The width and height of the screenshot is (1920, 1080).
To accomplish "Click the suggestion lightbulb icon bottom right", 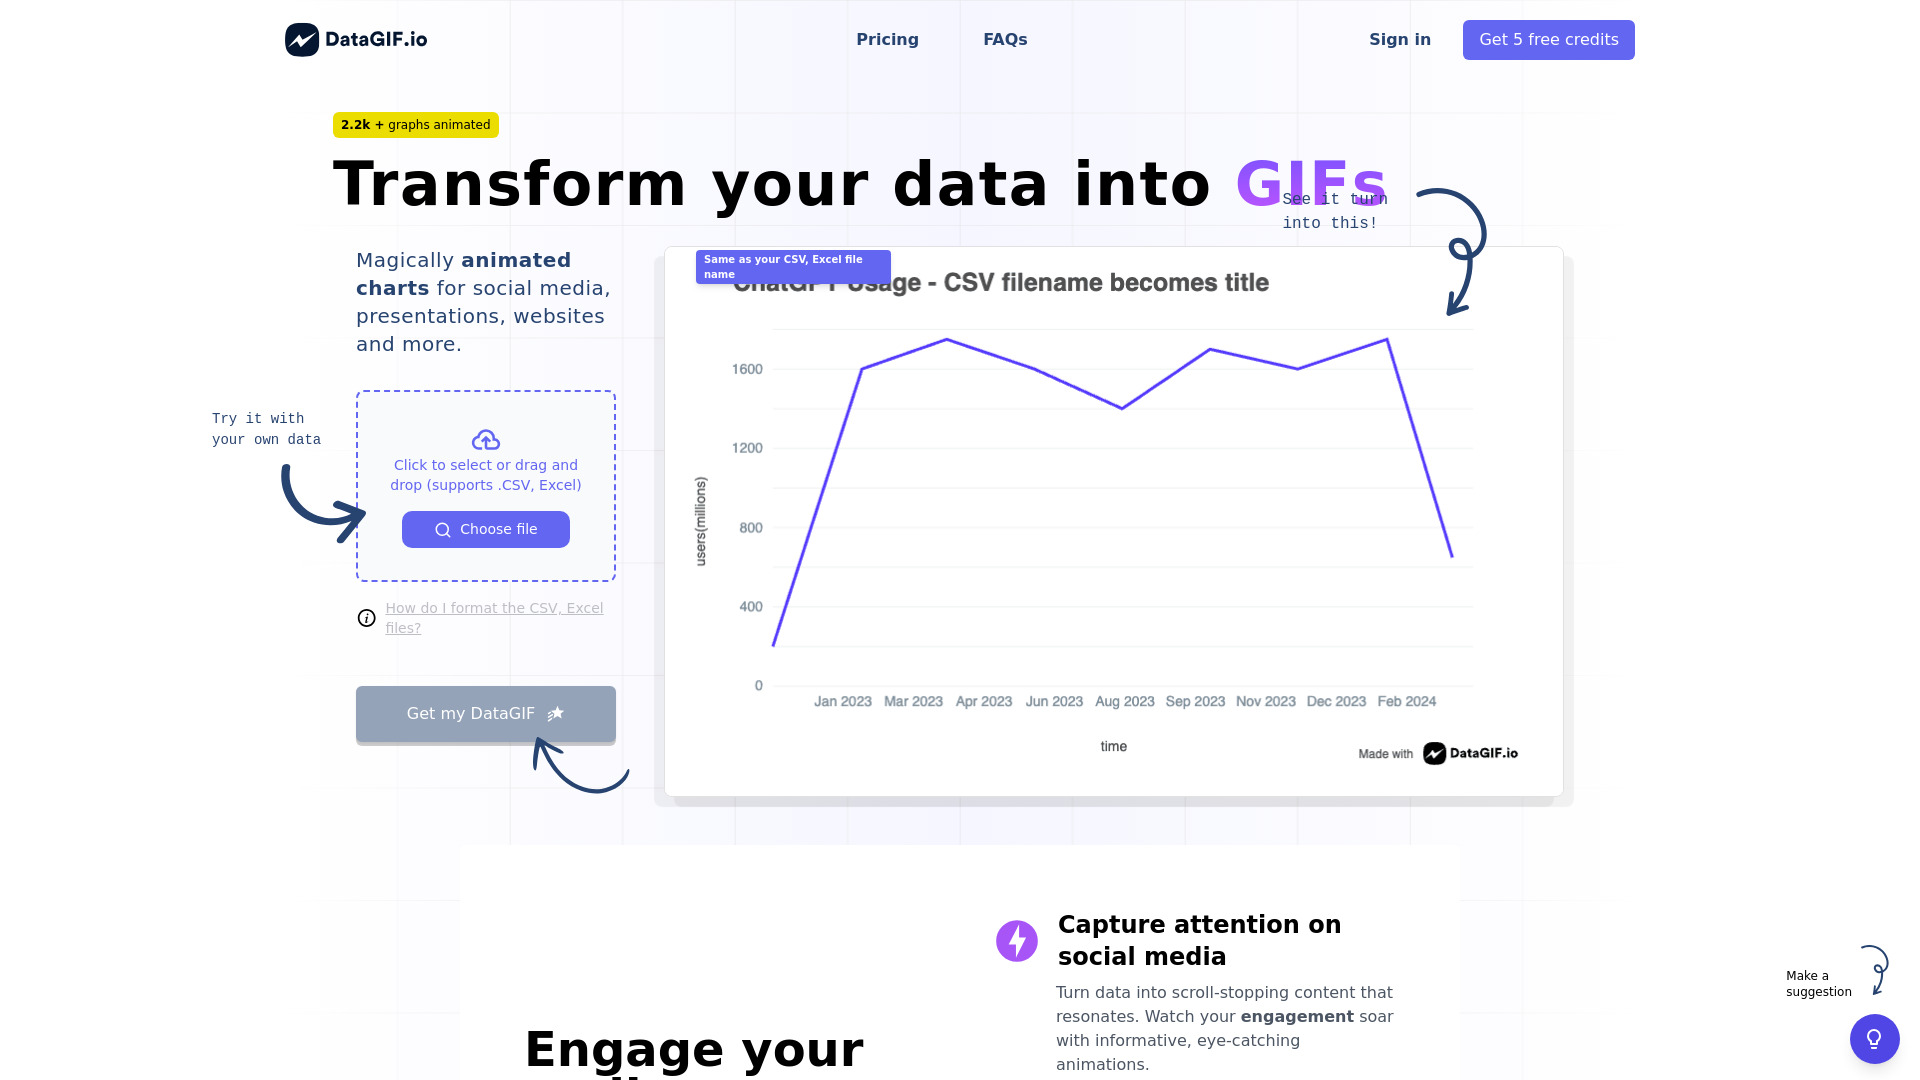I will (x=1874, y=1039).
